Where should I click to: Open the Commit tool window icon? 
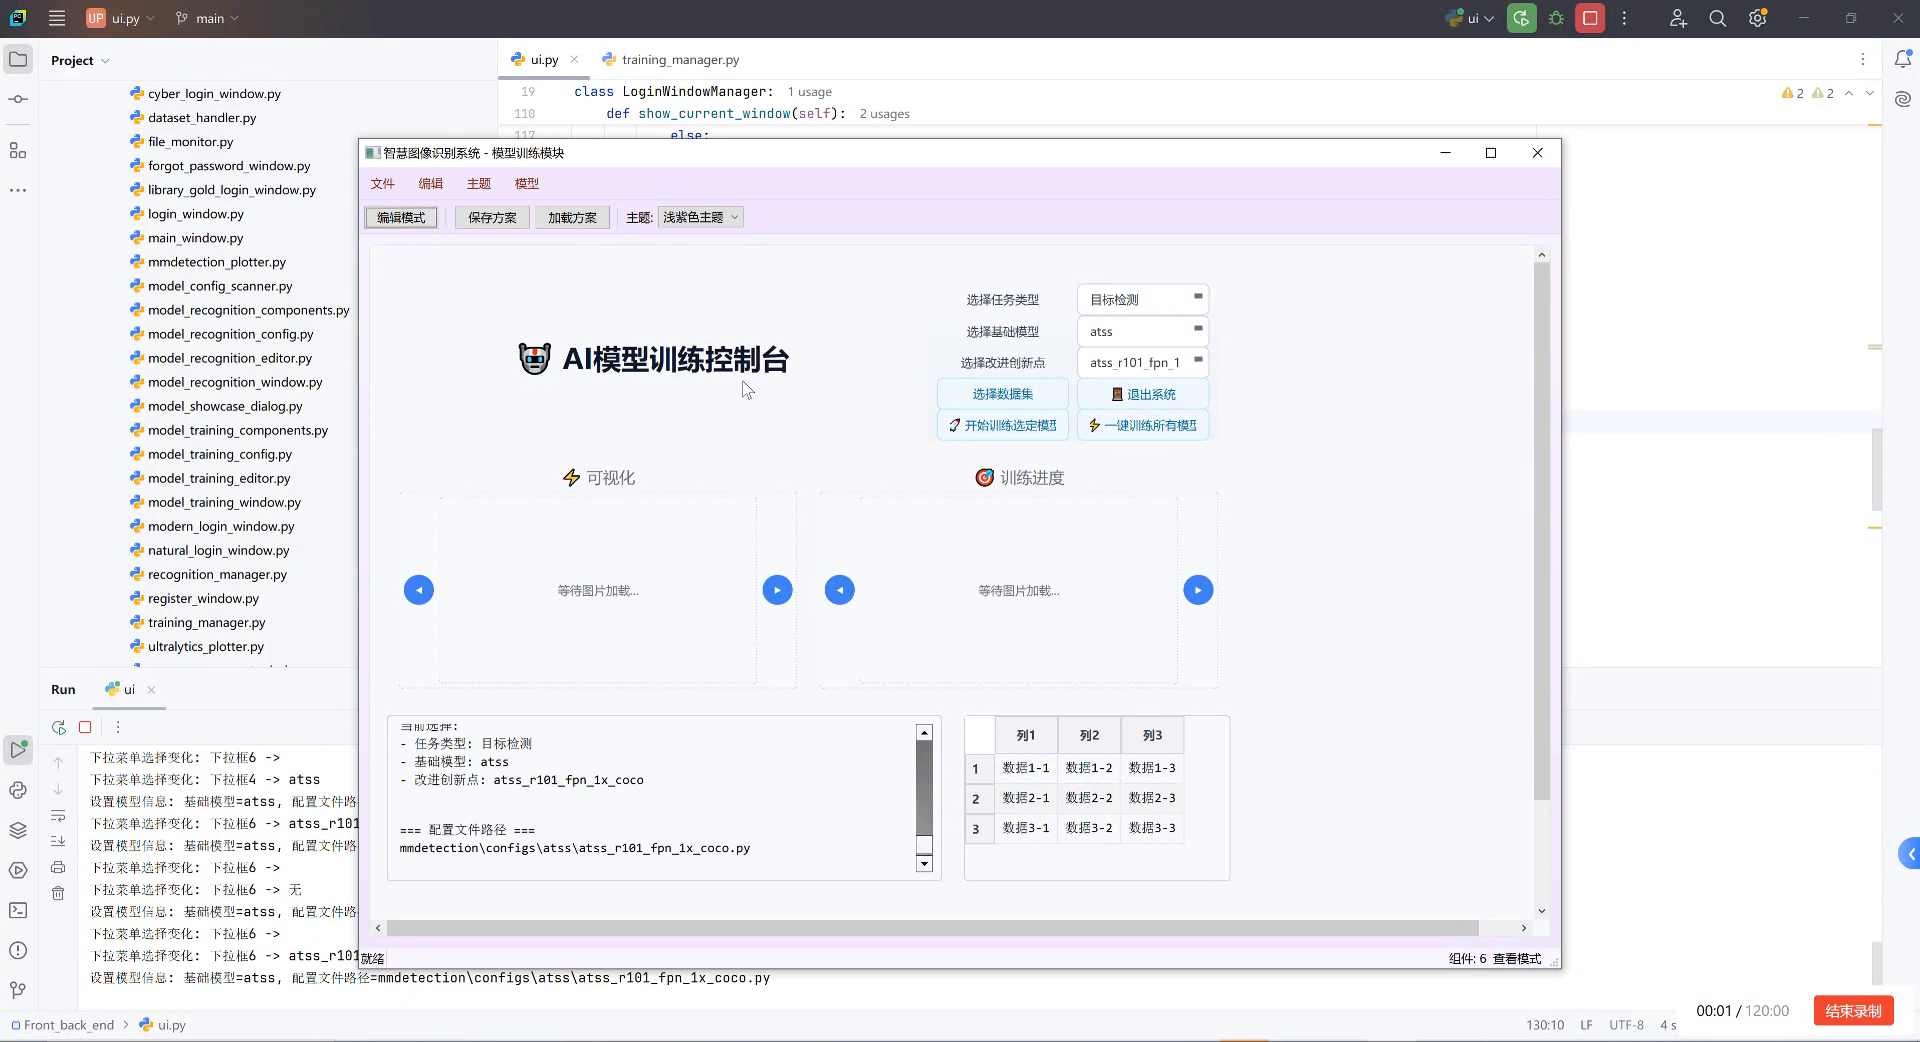coord(18,99)
